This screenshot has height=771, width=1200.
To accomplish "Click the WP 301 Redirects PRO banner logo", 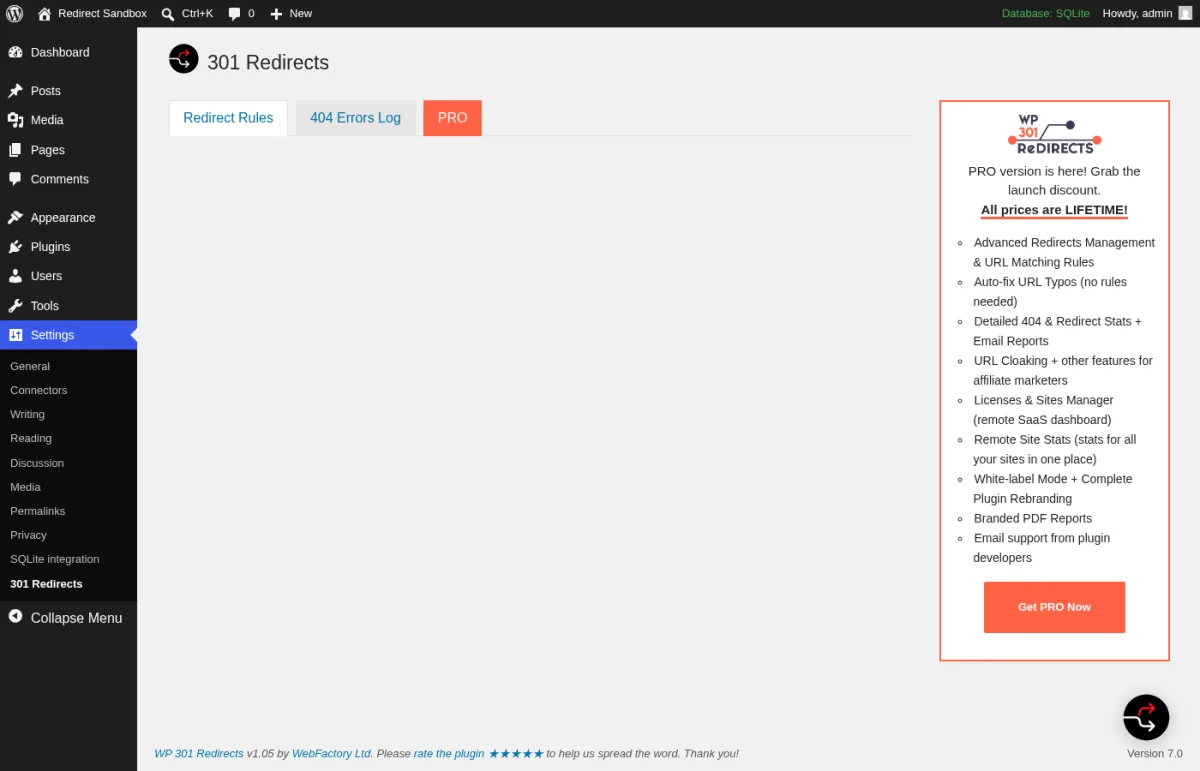I will tap(1054, 134).
